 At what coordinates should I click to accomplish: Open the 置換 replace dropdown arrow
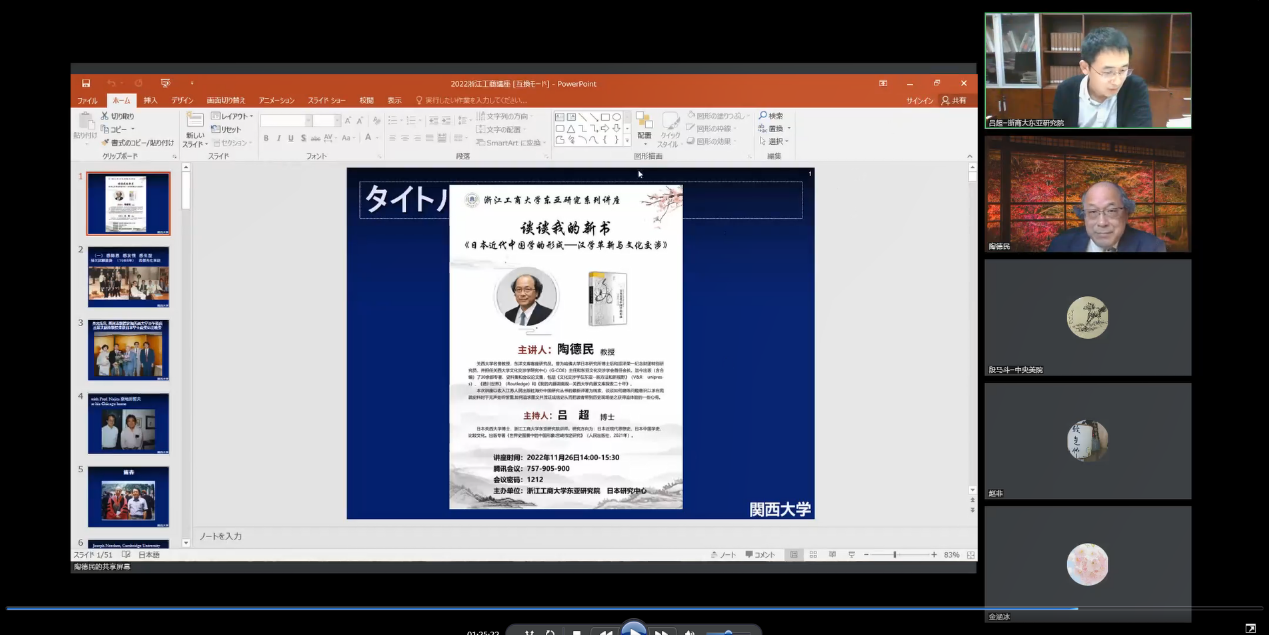(789, 129)
